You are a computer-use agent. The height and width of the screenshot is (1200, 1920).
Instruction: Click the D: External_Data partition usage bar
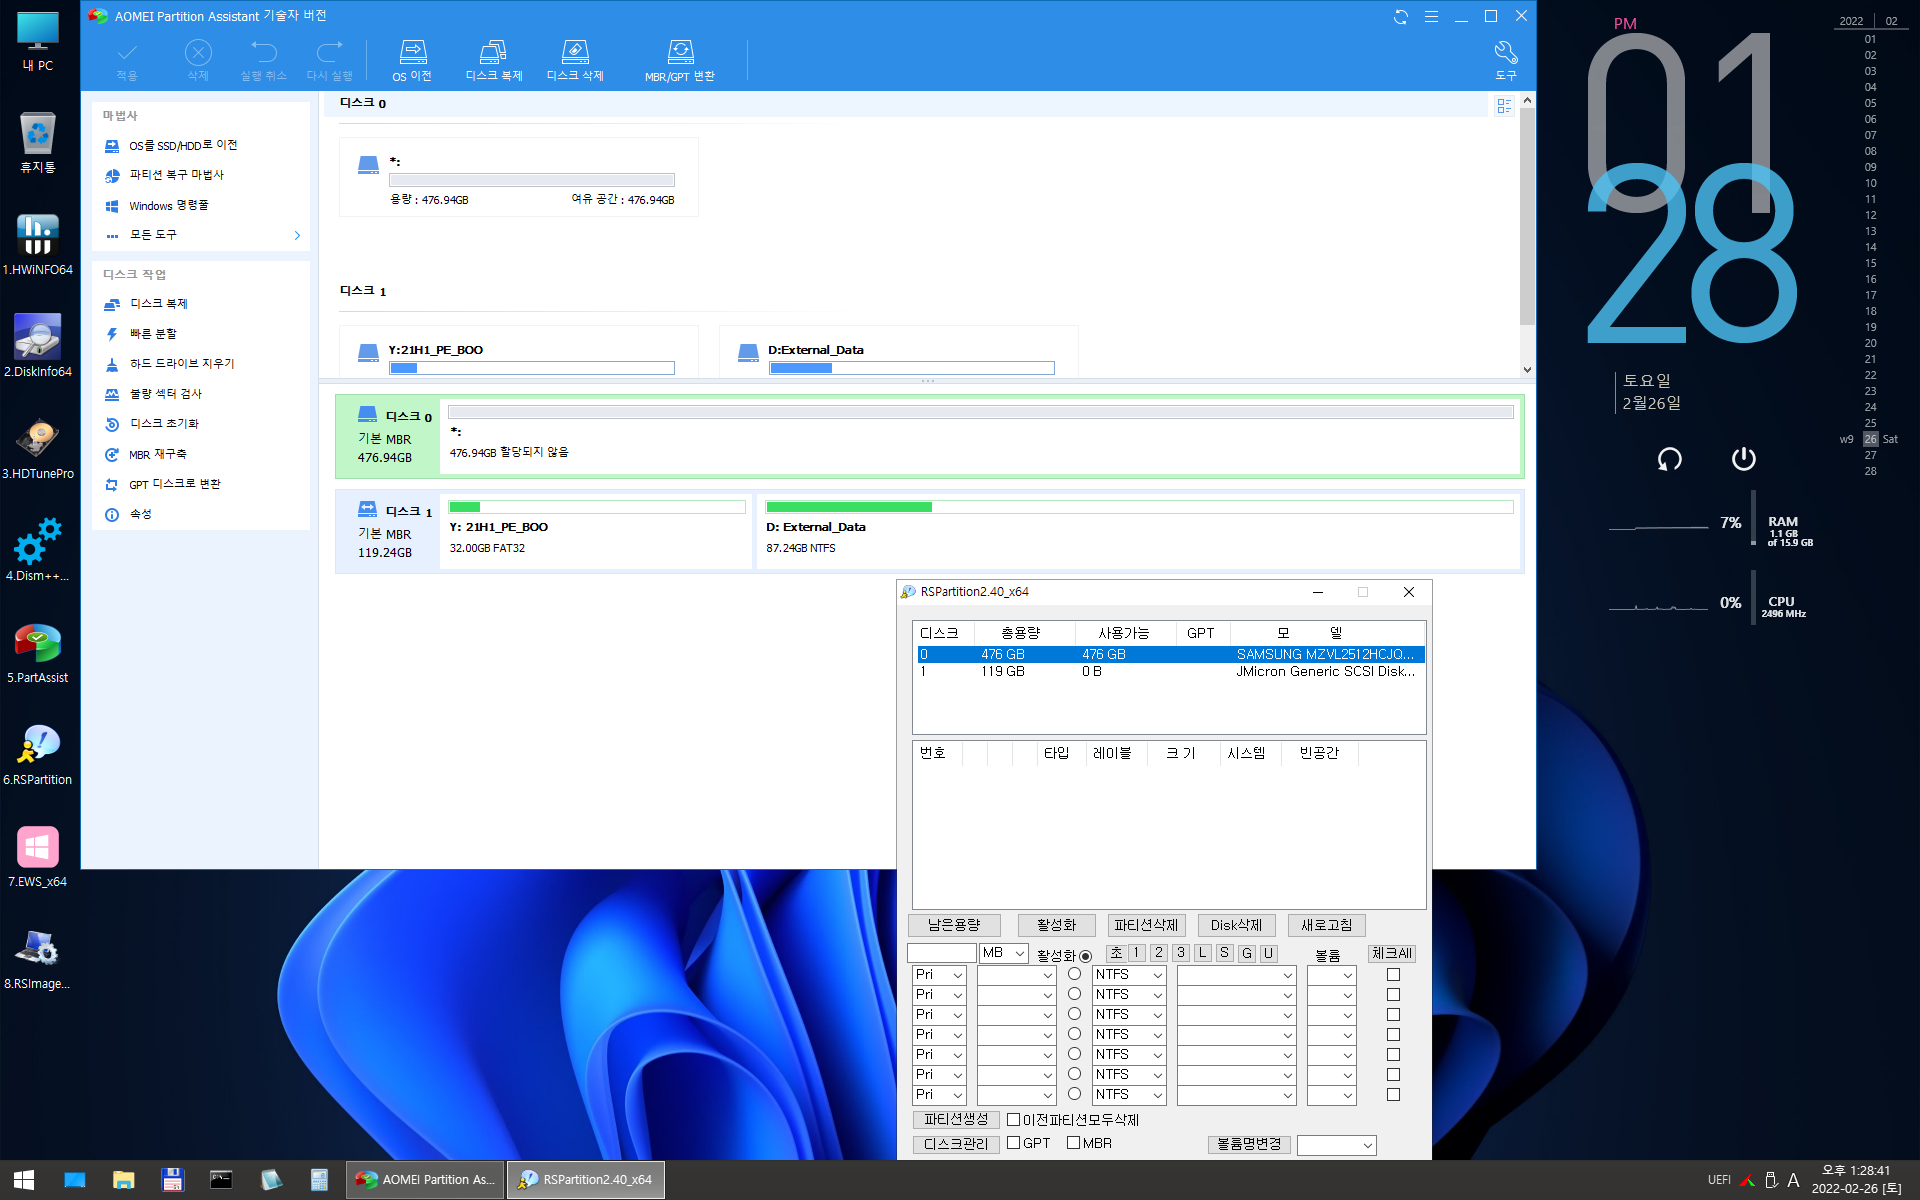pyautogui.click(x=1139, y=507)
